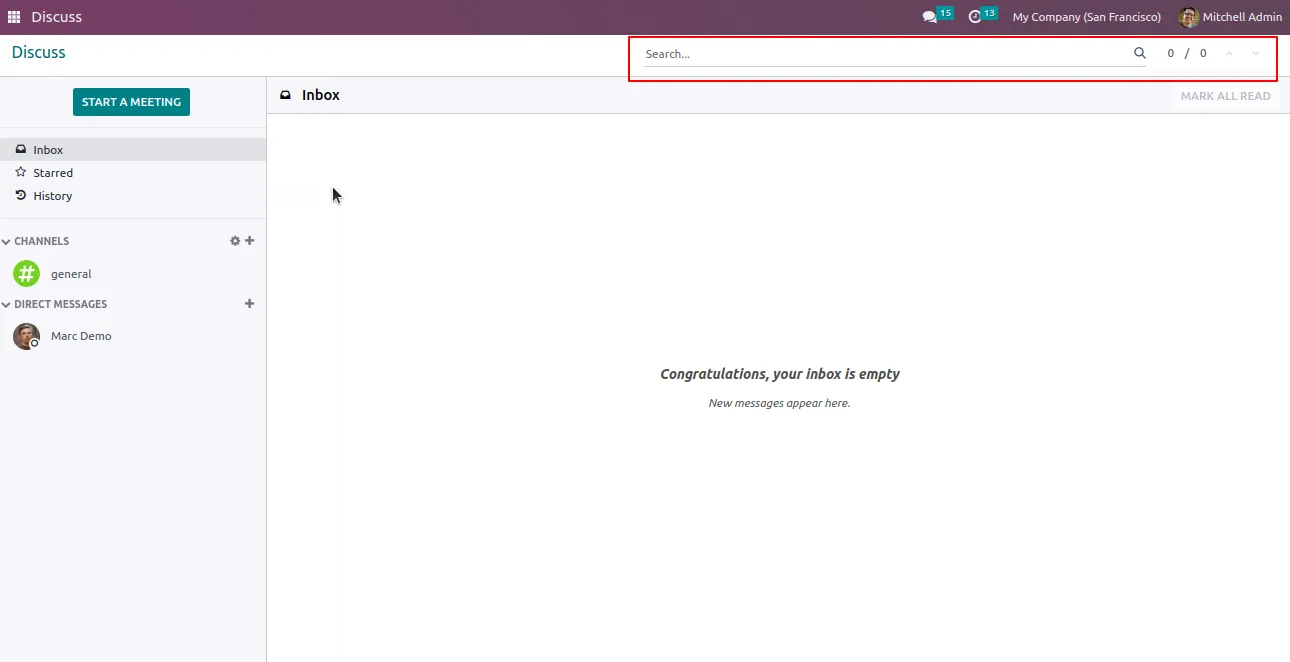The image size is (1290, 662).
Task: Open the general channel
Action: pos(133,274)
